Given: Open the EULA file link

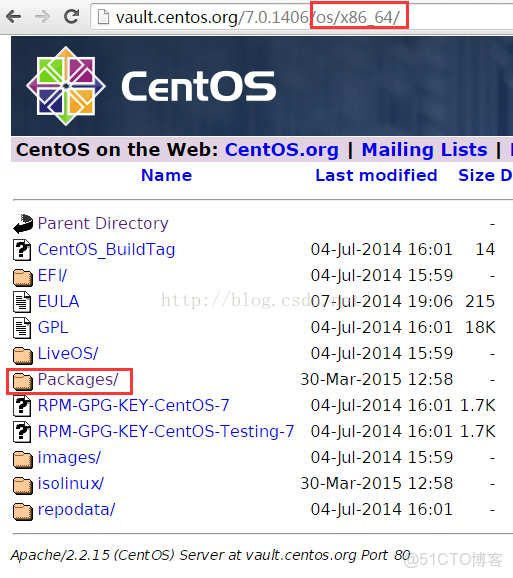Looking at the screenshot, I should coord(59,302).
